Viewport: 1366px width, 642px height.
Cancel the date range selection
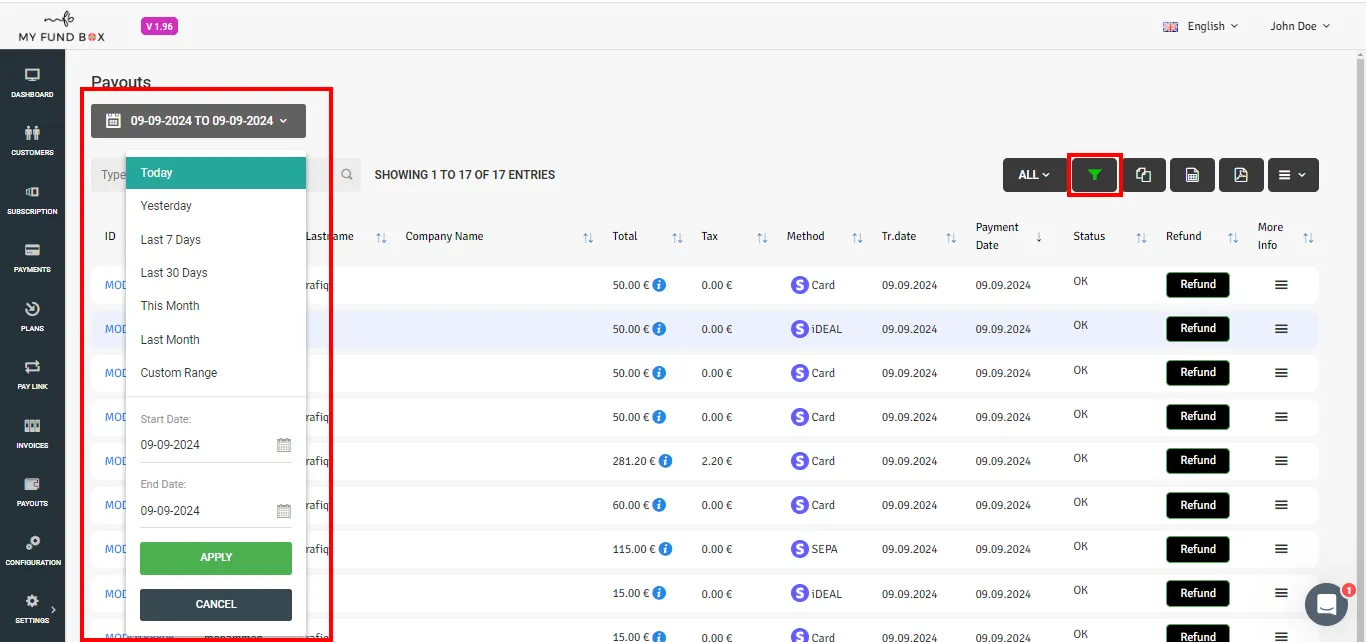(216, 605)
